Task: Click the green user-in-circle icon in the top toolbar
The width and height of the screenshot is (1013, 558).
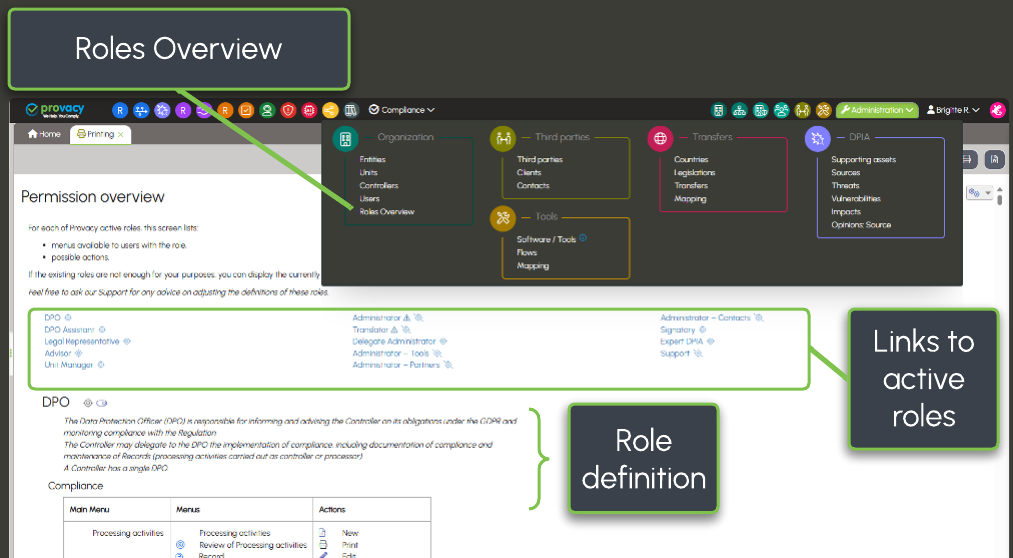Action: coord(267,110)
